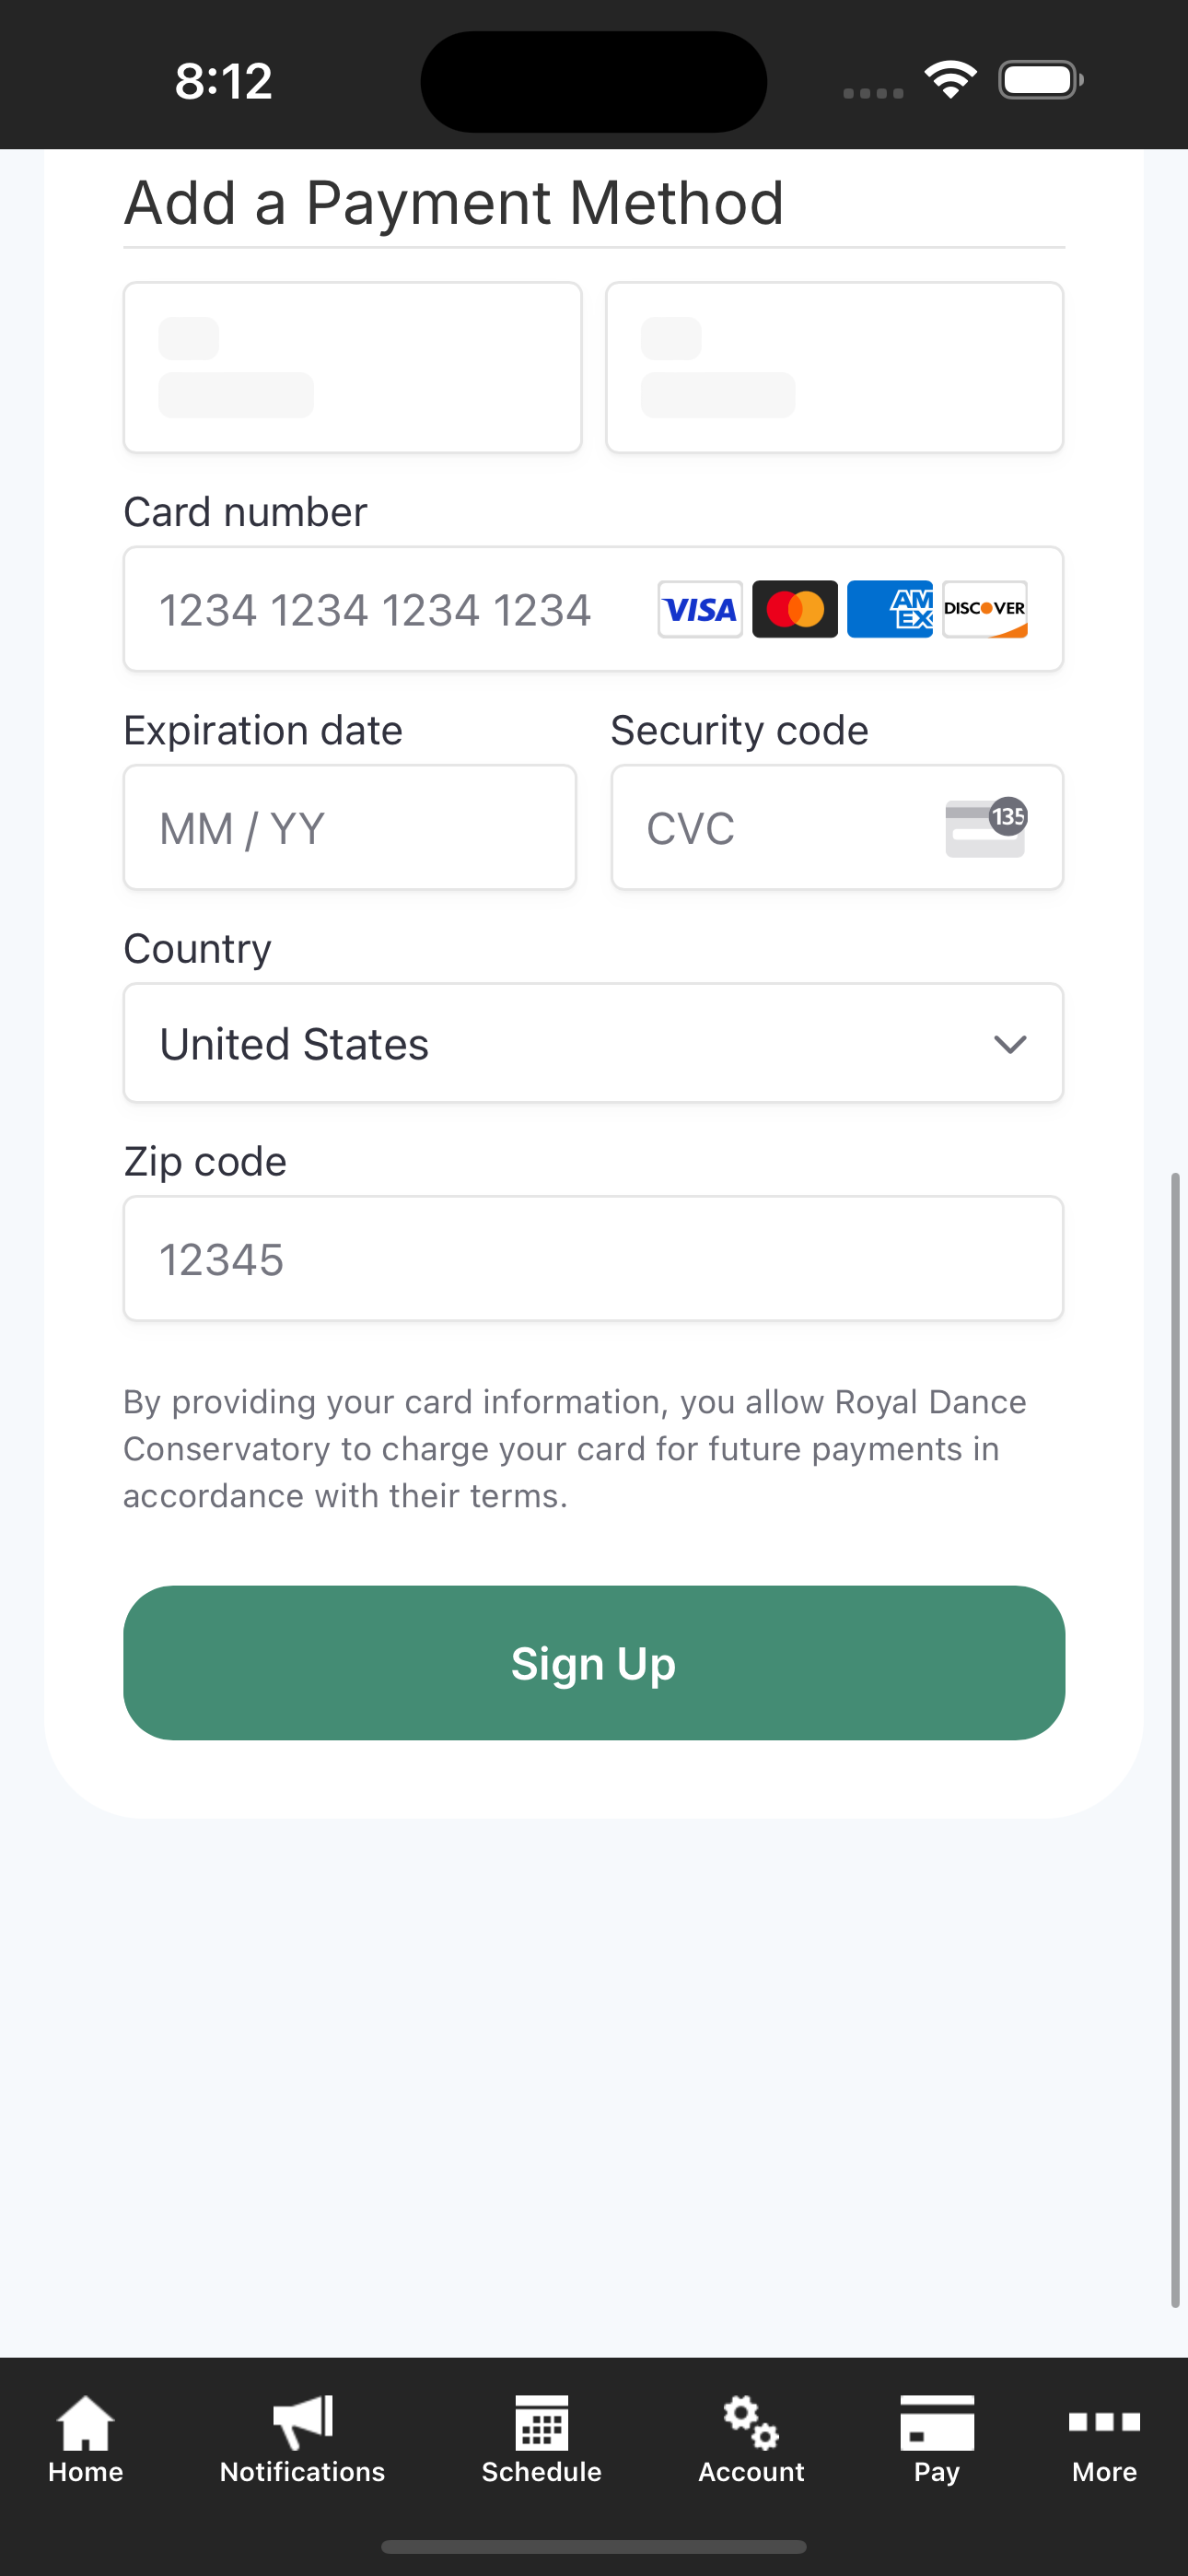Submit with the Sign Up button
Viewport: 1188px width, 2576px height.
click(x=594, y=1662)
